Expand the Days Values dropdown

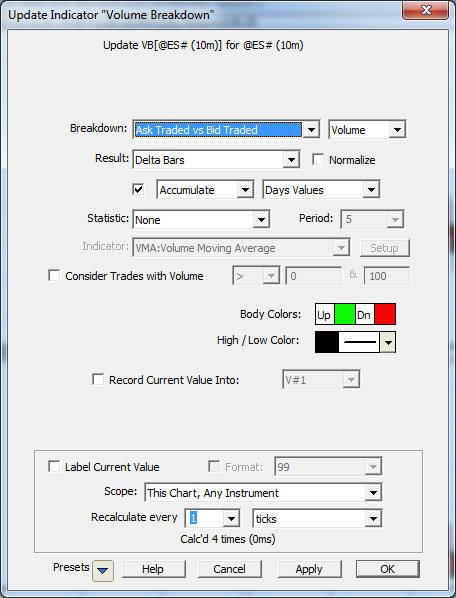371,190
